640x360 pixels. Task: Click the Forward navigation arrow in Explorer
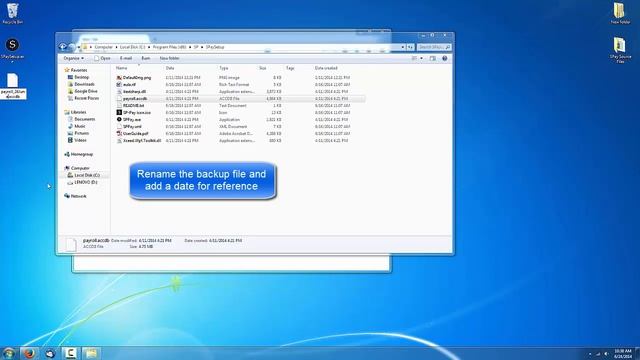click(x=71, y=47)
